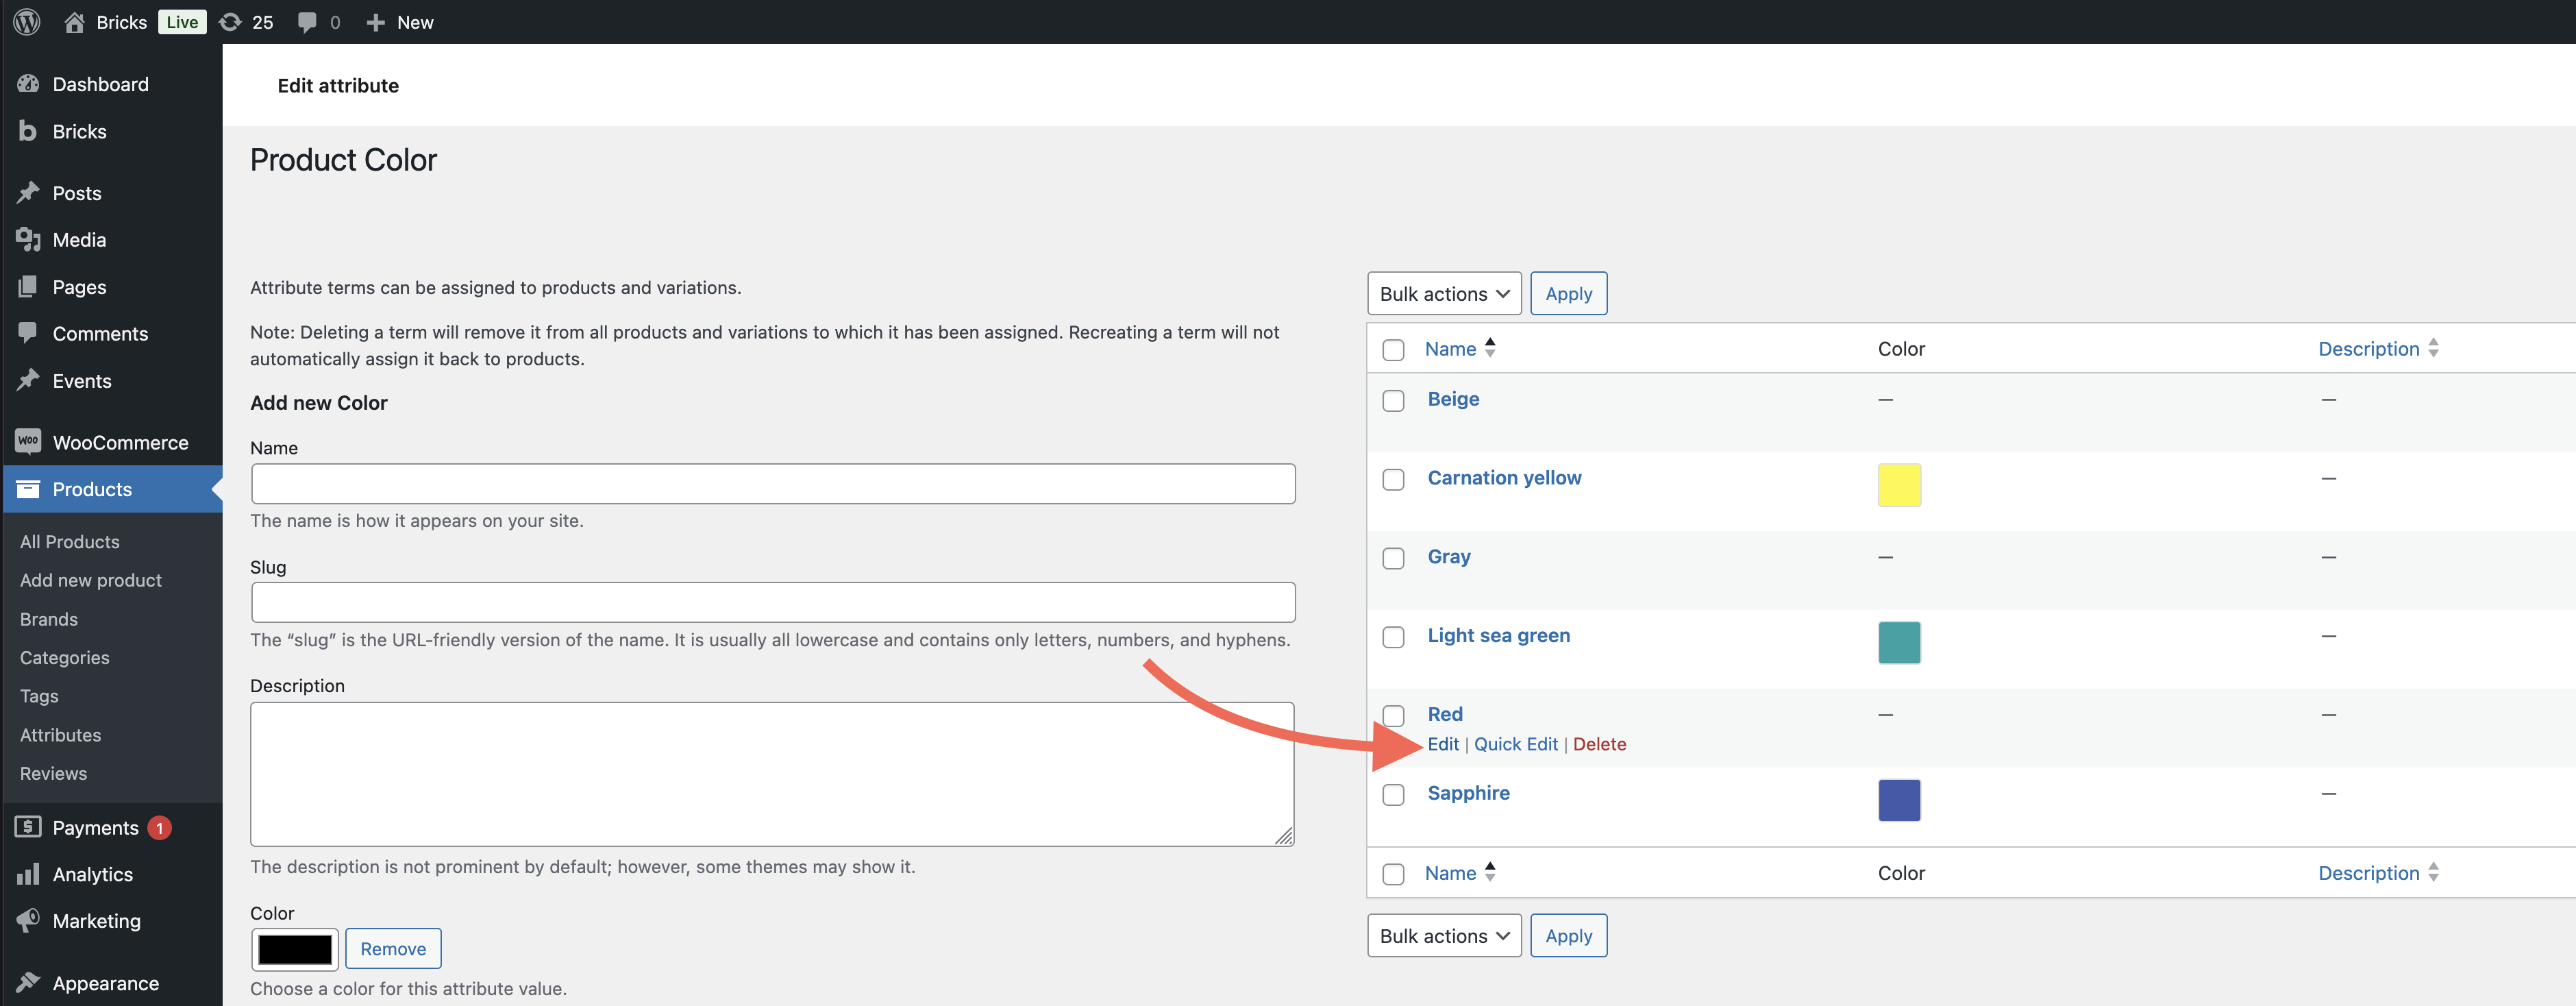This screenshot has height=1006, width=2576.
Task: Check the Beige term checkbox
Action: (1393, 400)
